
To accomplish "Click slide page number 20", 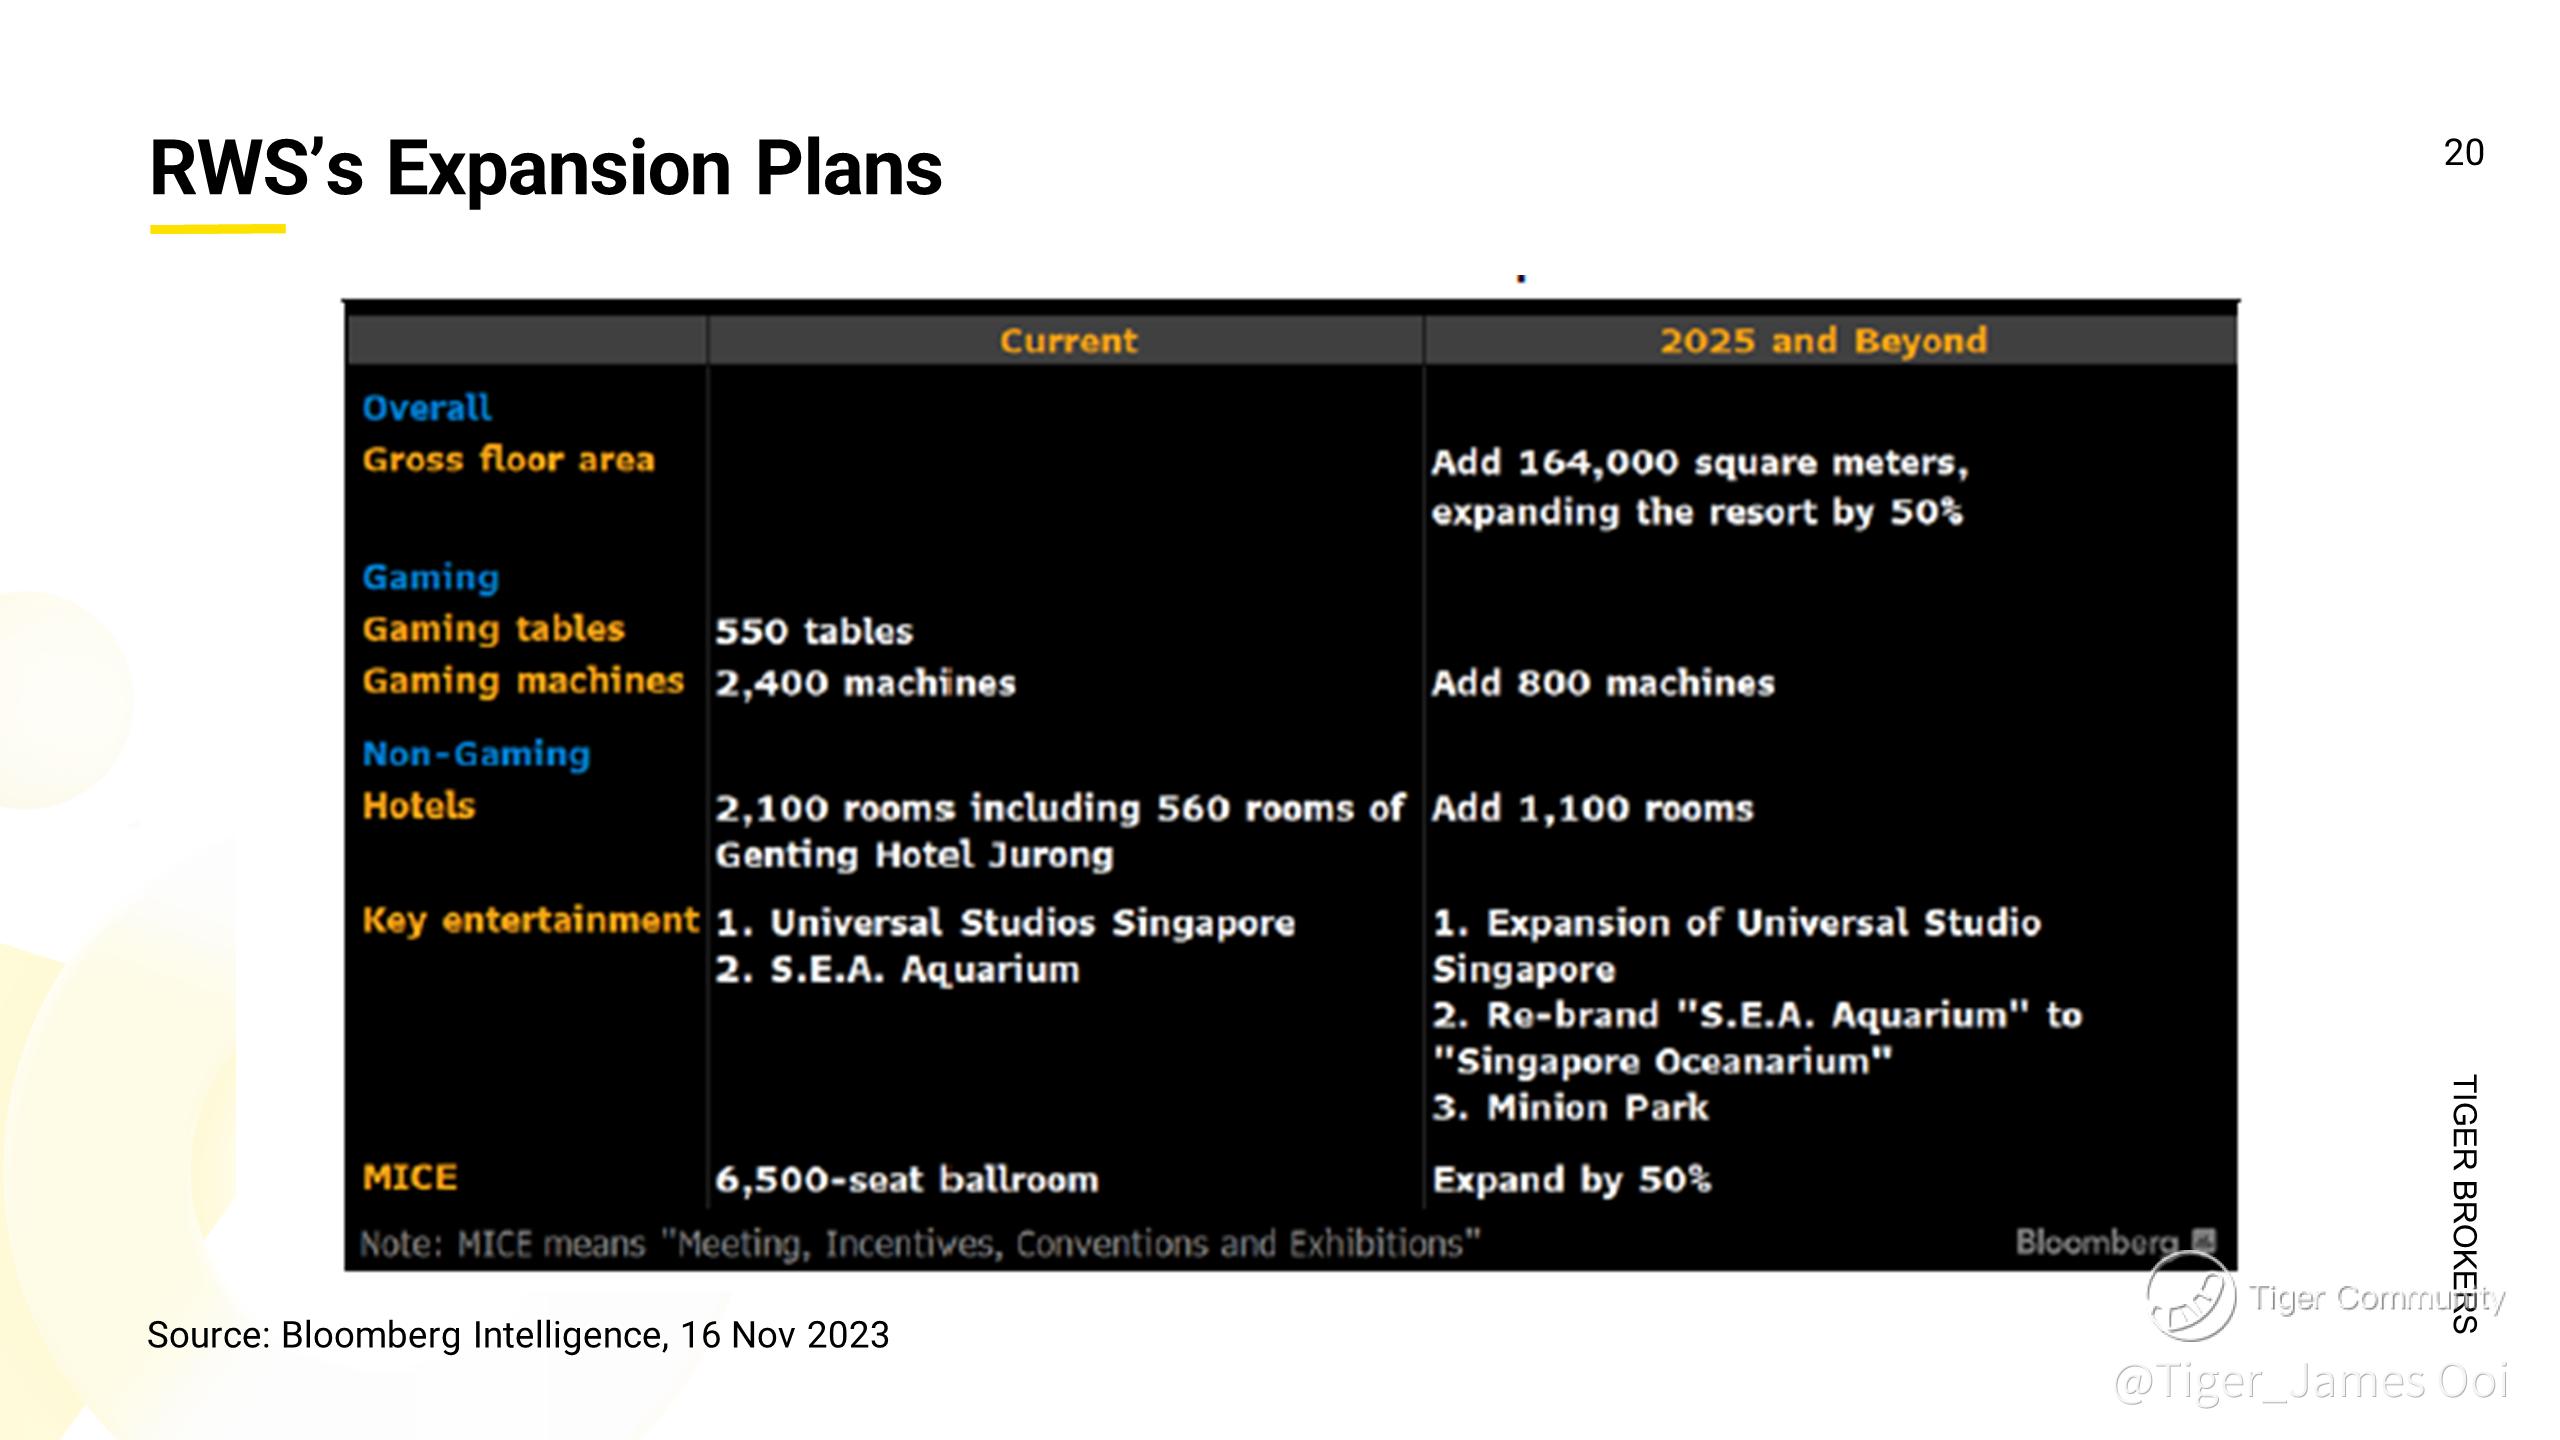I will (2463, 152).
